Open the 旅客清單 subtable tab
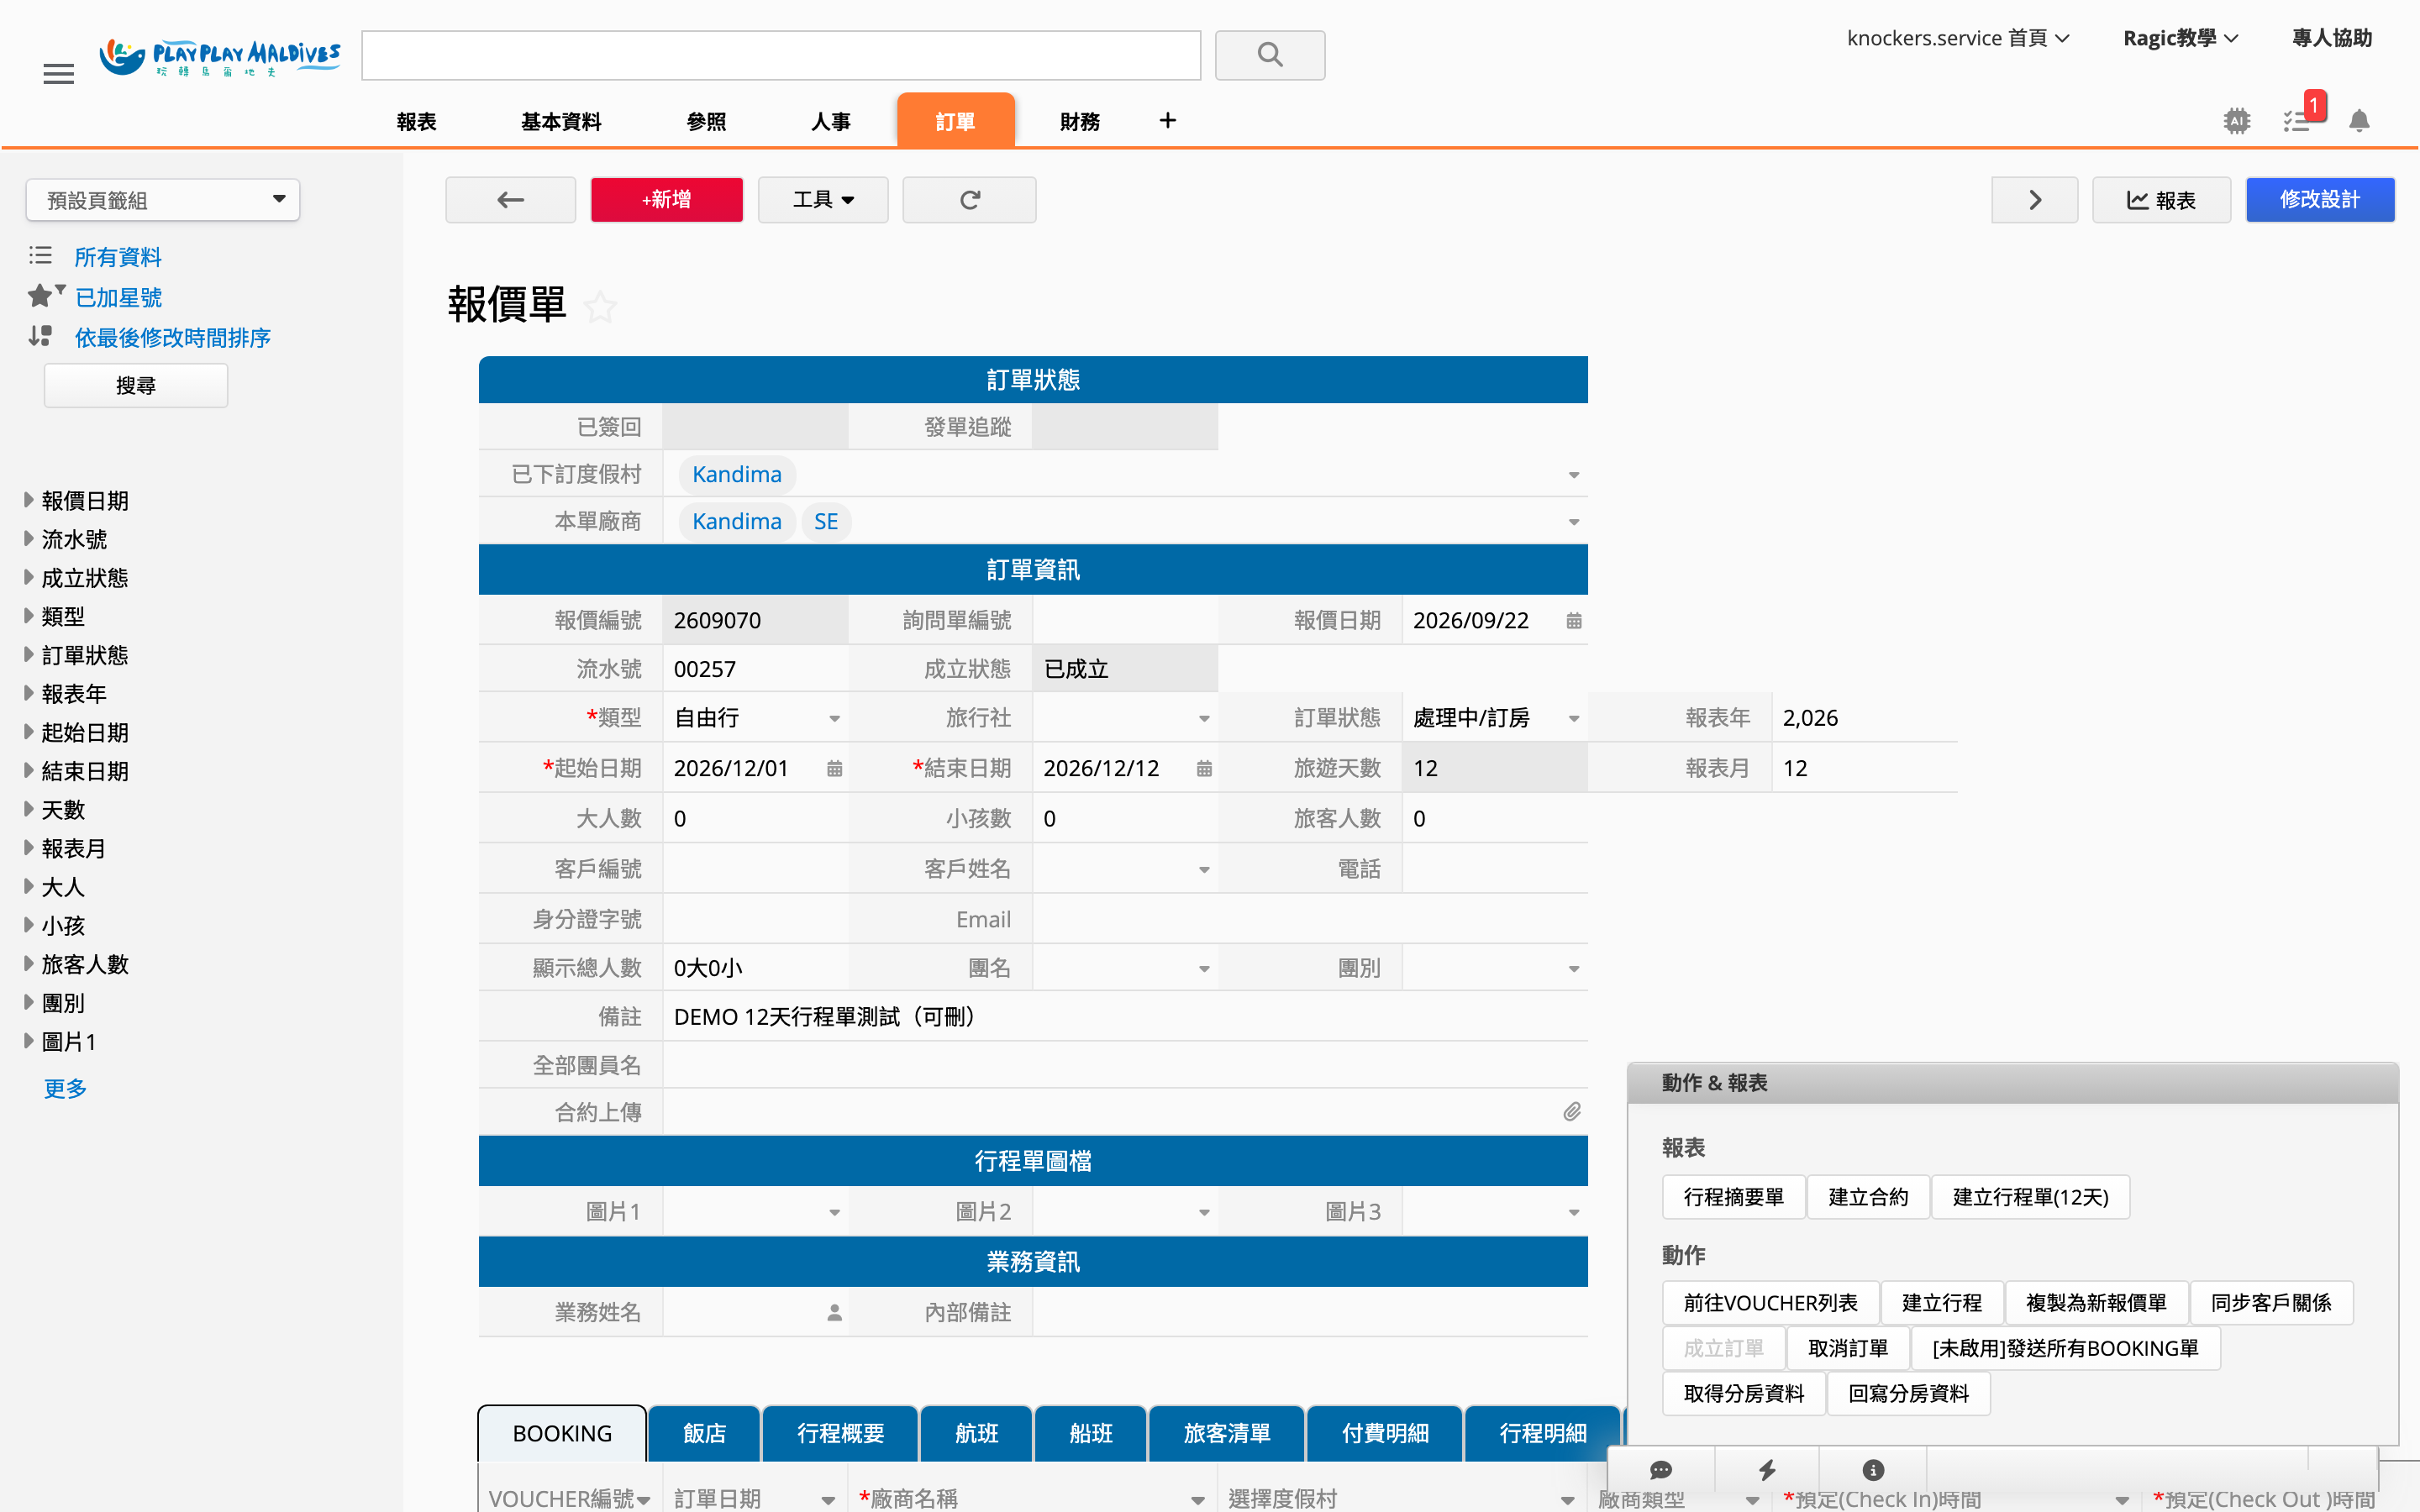 (1227, 1433)
